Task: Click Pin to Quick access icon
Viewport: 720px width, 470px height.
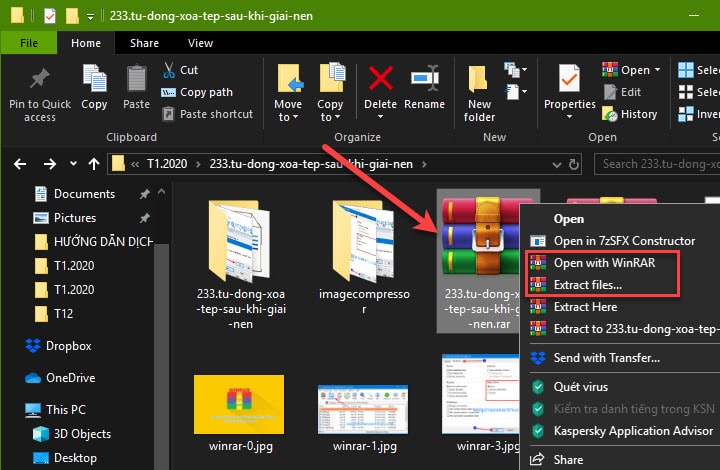Action: 40,78
